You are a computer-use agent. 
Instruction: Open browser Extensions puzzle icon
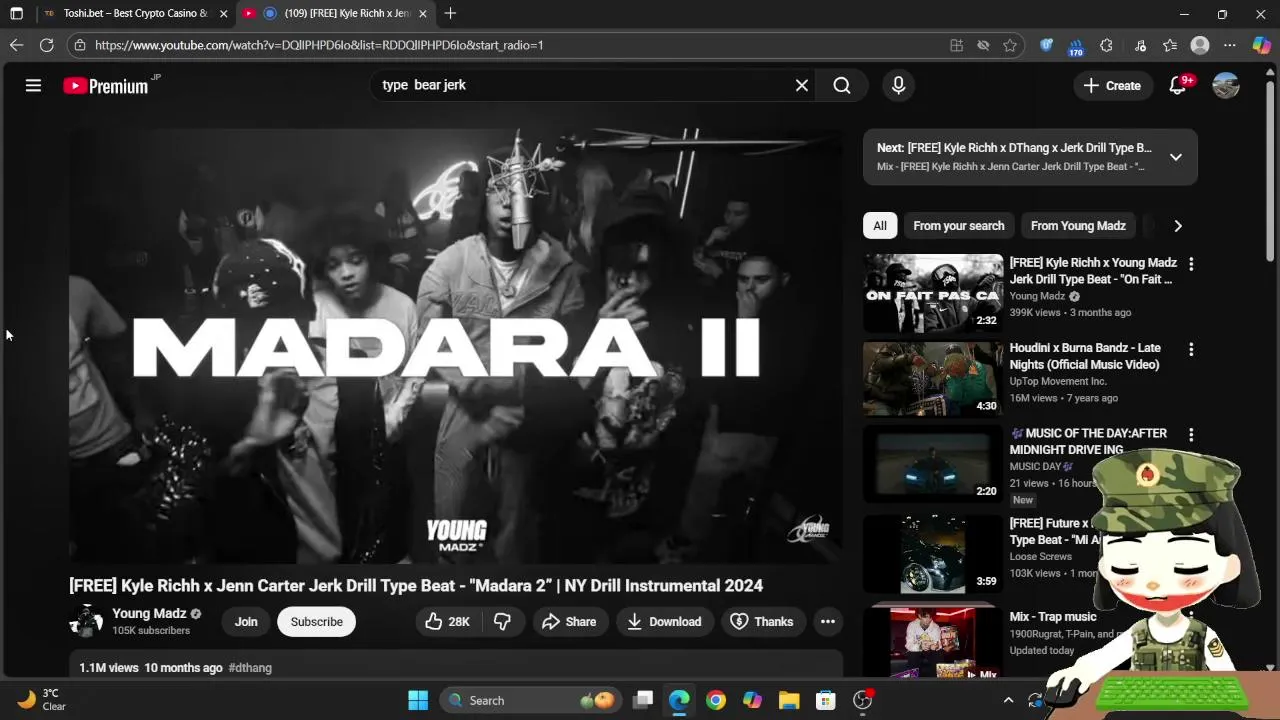coord(1106,45)
